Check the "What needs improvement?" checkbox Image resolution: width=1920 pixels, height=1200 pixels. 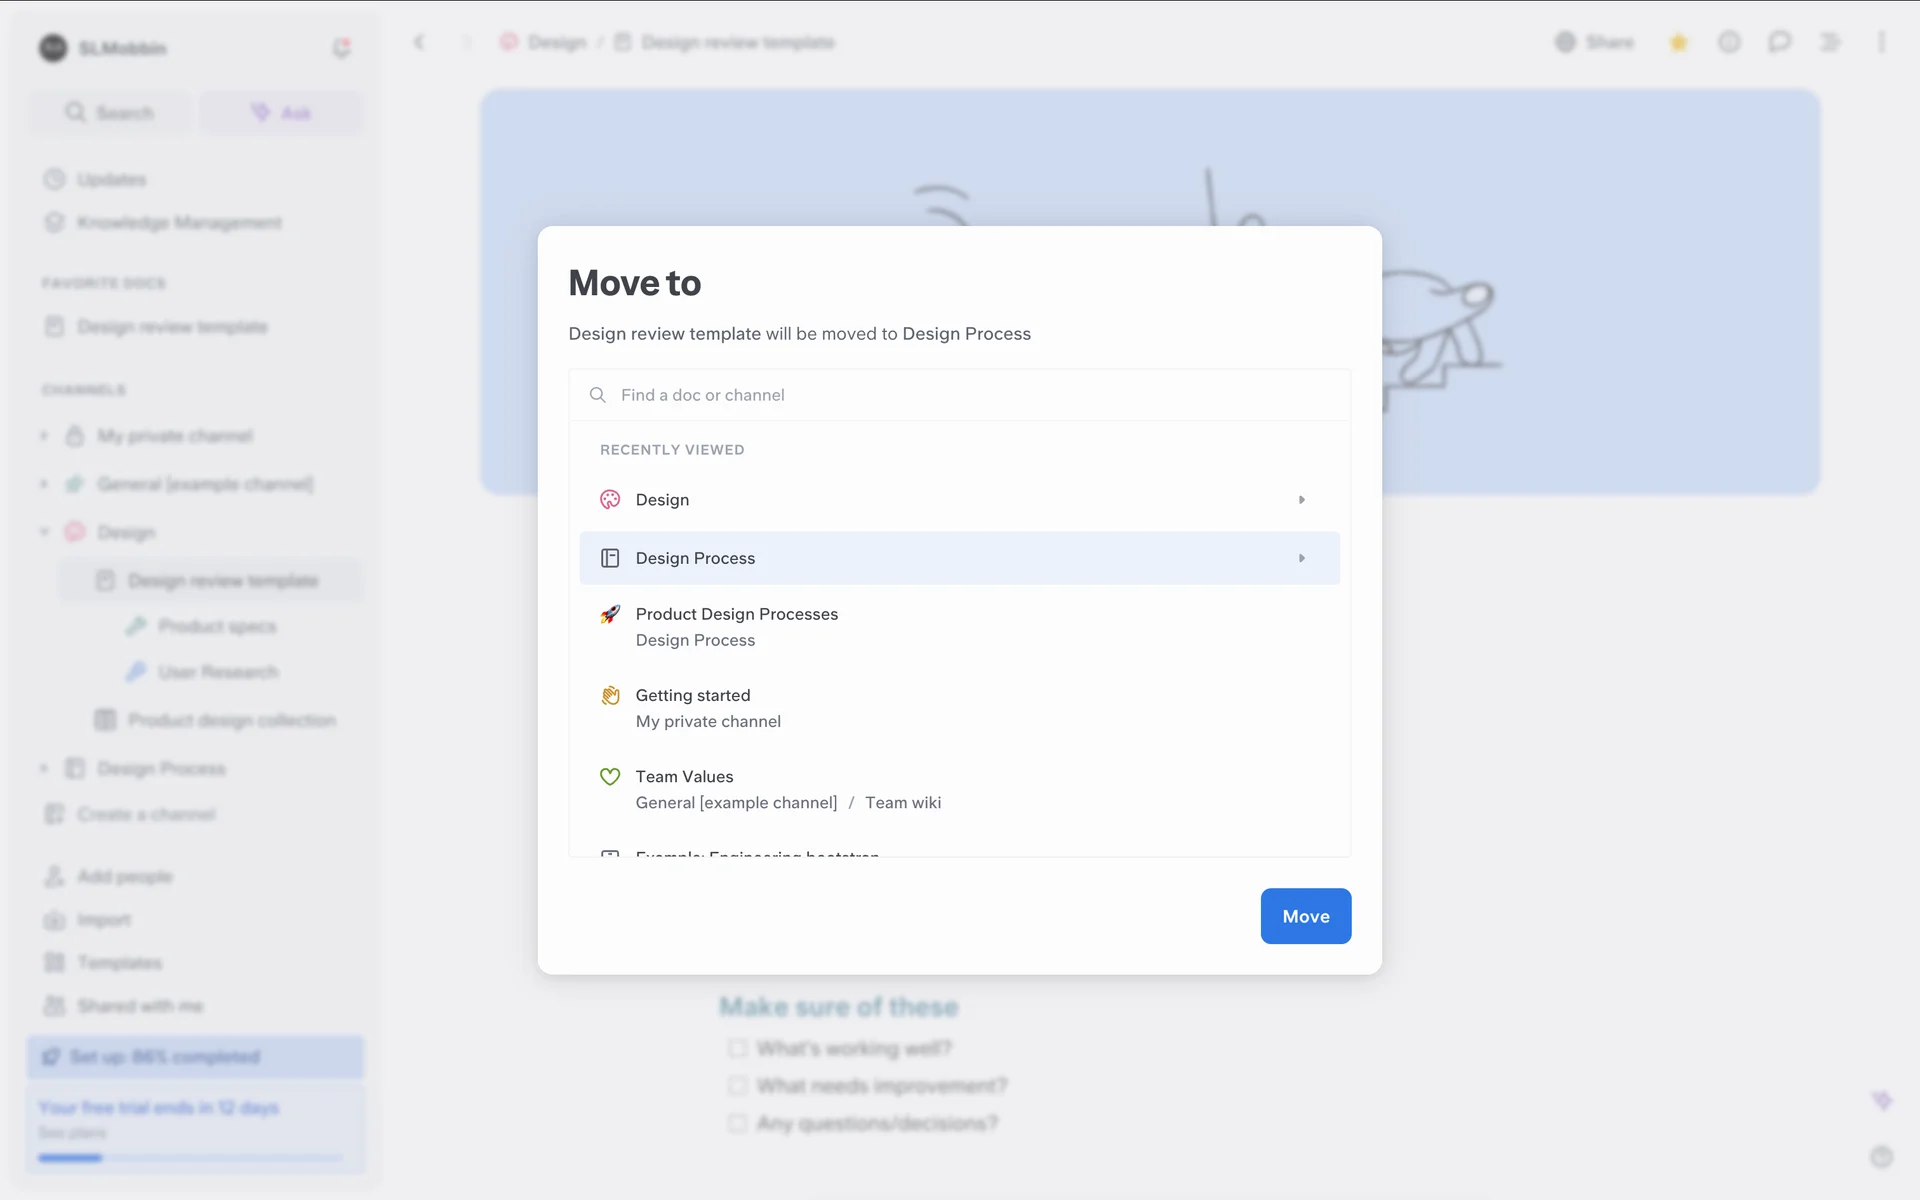738,1086
